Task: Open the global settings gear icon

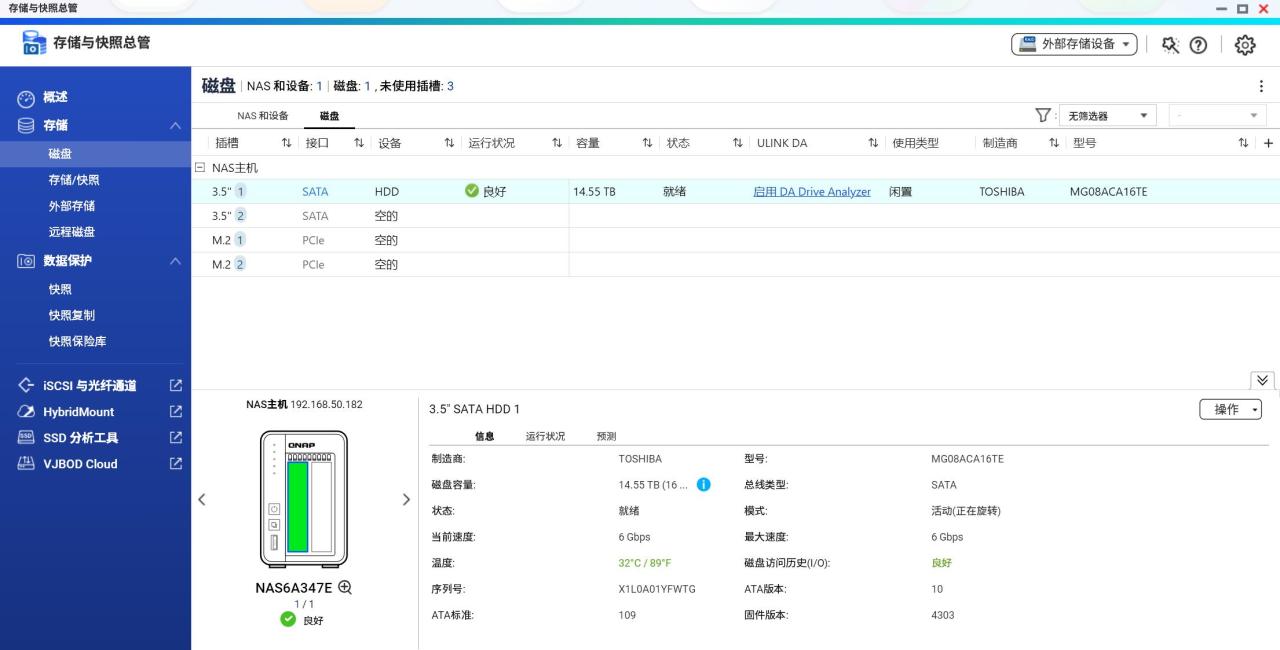Action: 1245,45
